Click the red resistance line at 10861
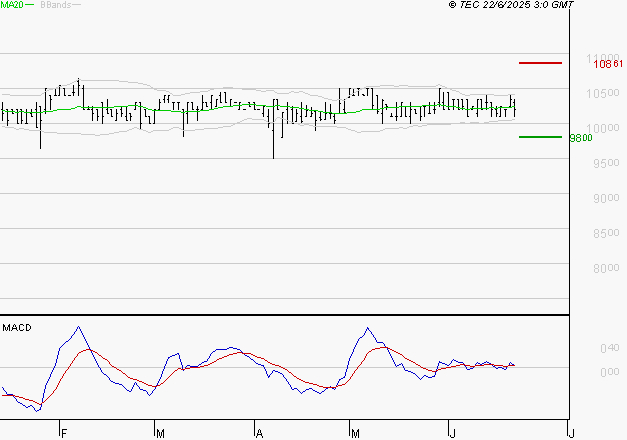Screen dimensions: 627x440 (x=540, y=63)
